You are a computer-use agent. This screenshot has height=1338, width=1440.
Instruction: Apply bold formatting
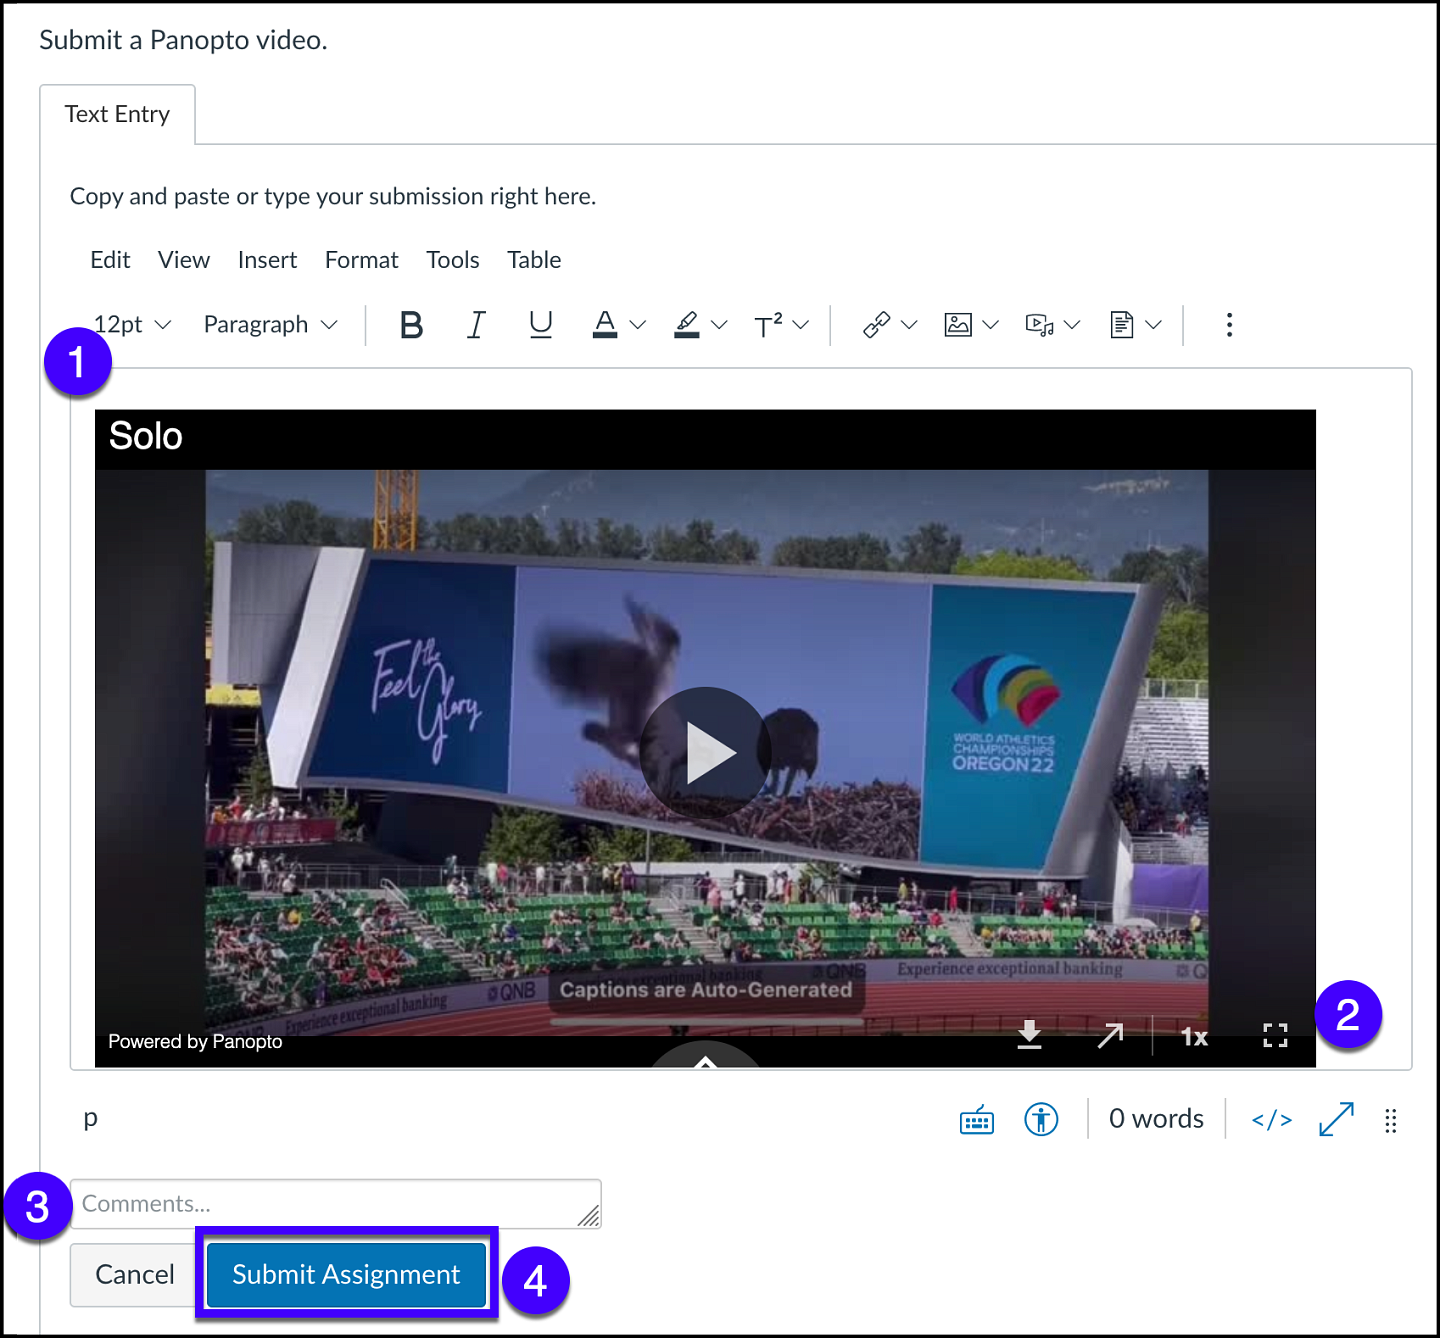pyautogui.click(x=411, y=325)
